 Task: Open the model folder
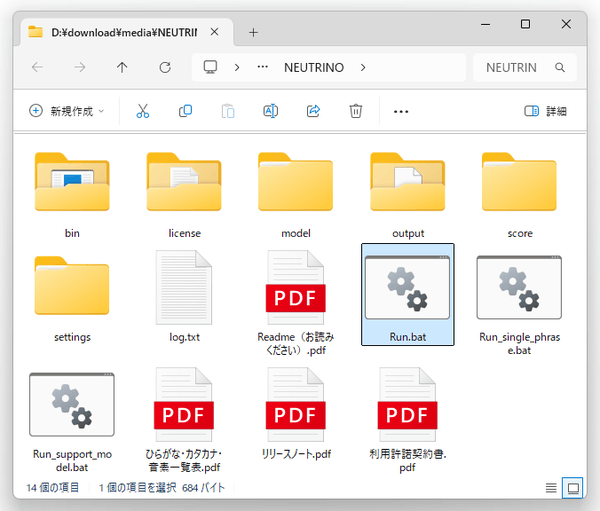click(296, 195)
